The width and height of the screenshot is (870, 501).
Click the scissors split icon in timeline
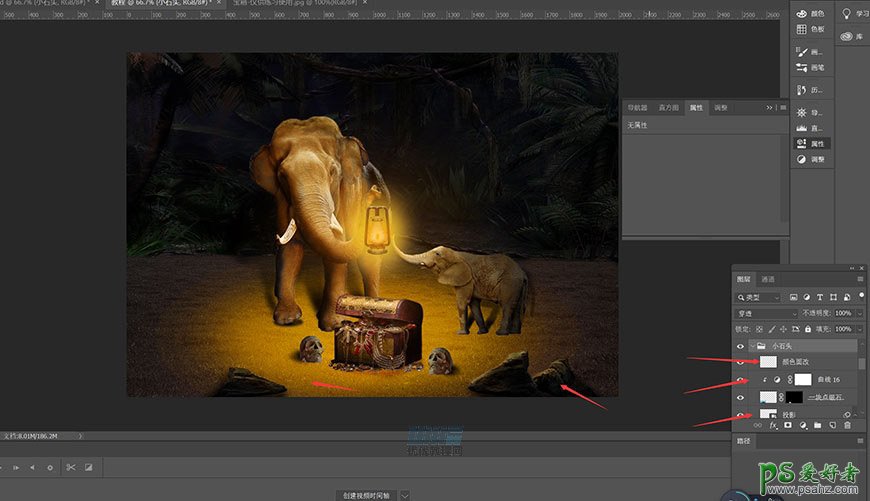pos(70,467)
